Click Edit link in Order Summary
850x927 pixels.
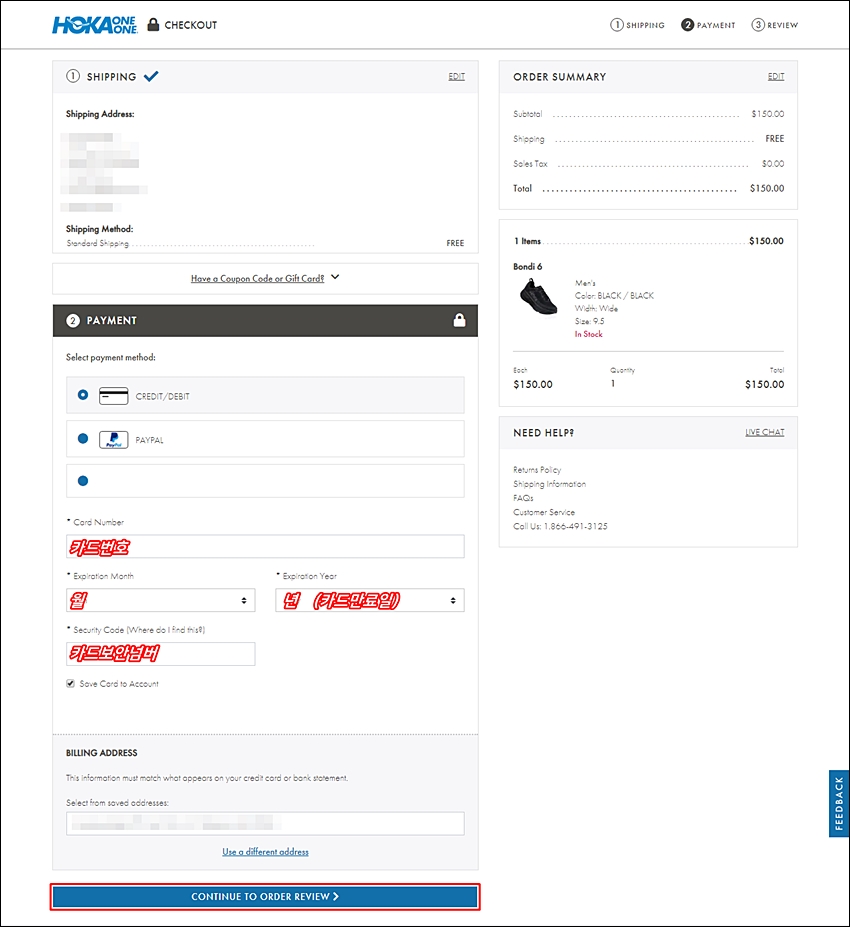[x=776, y=77]
